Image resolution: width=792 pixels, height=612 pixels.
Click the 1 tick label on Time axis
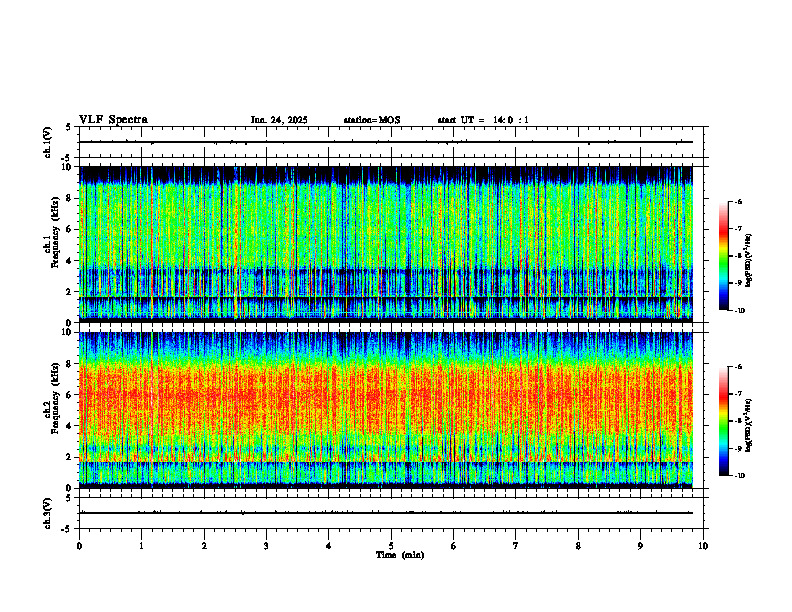point(141,546)
